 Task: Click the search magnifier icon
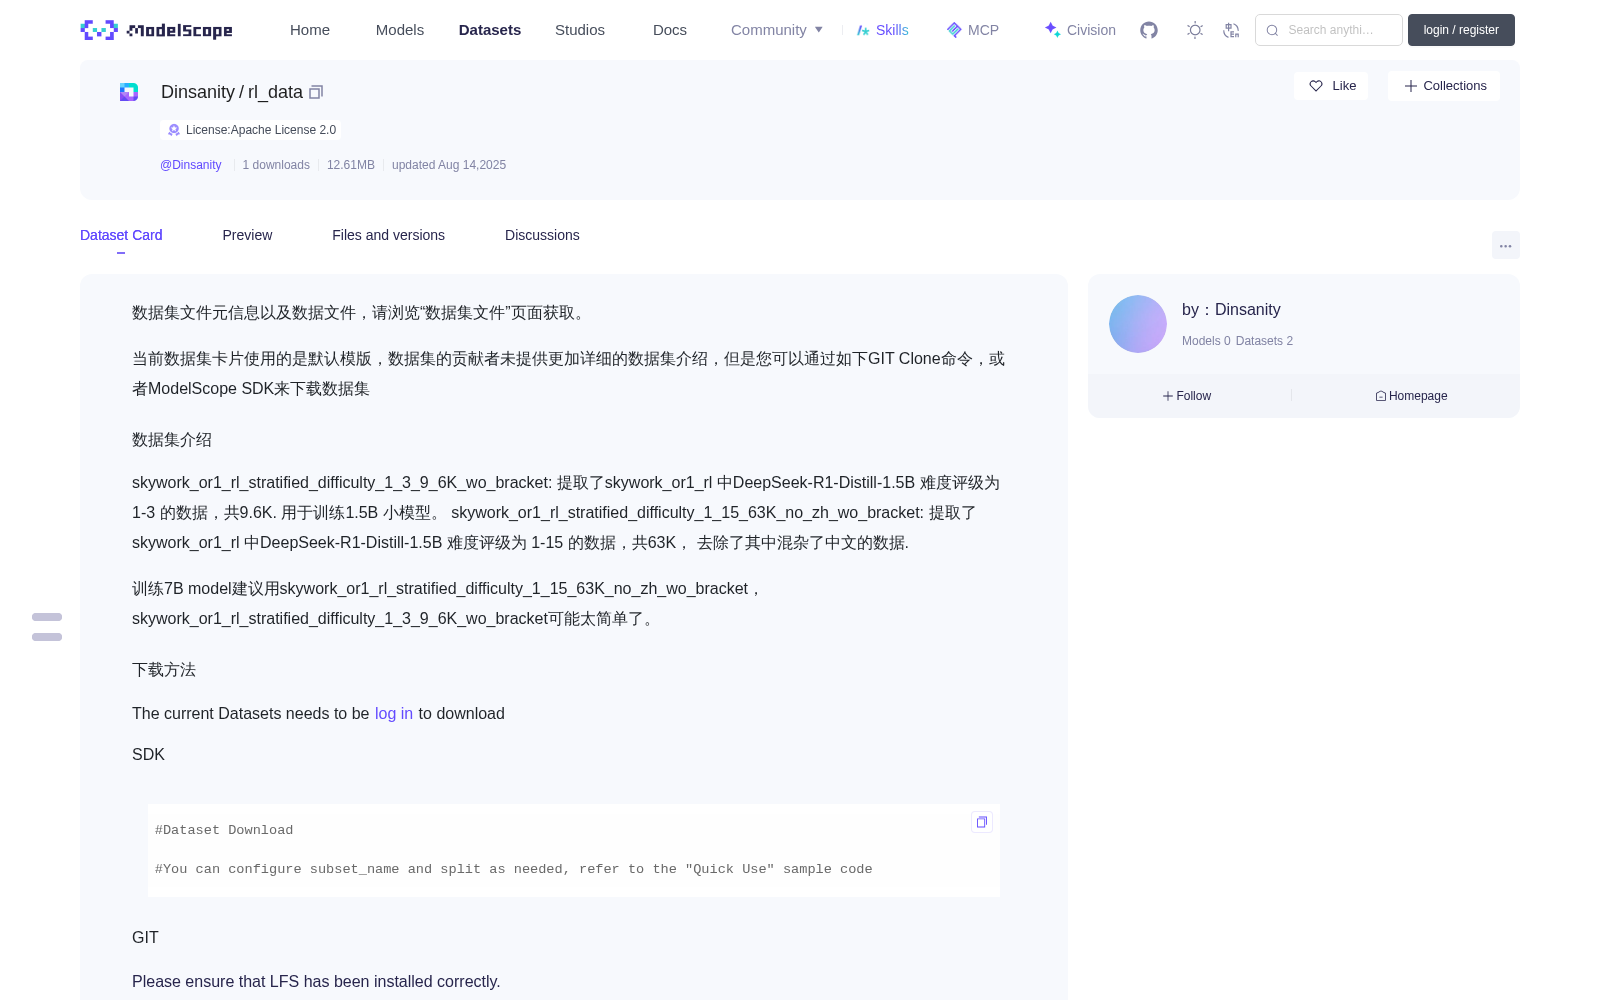tap(1272, 30)
